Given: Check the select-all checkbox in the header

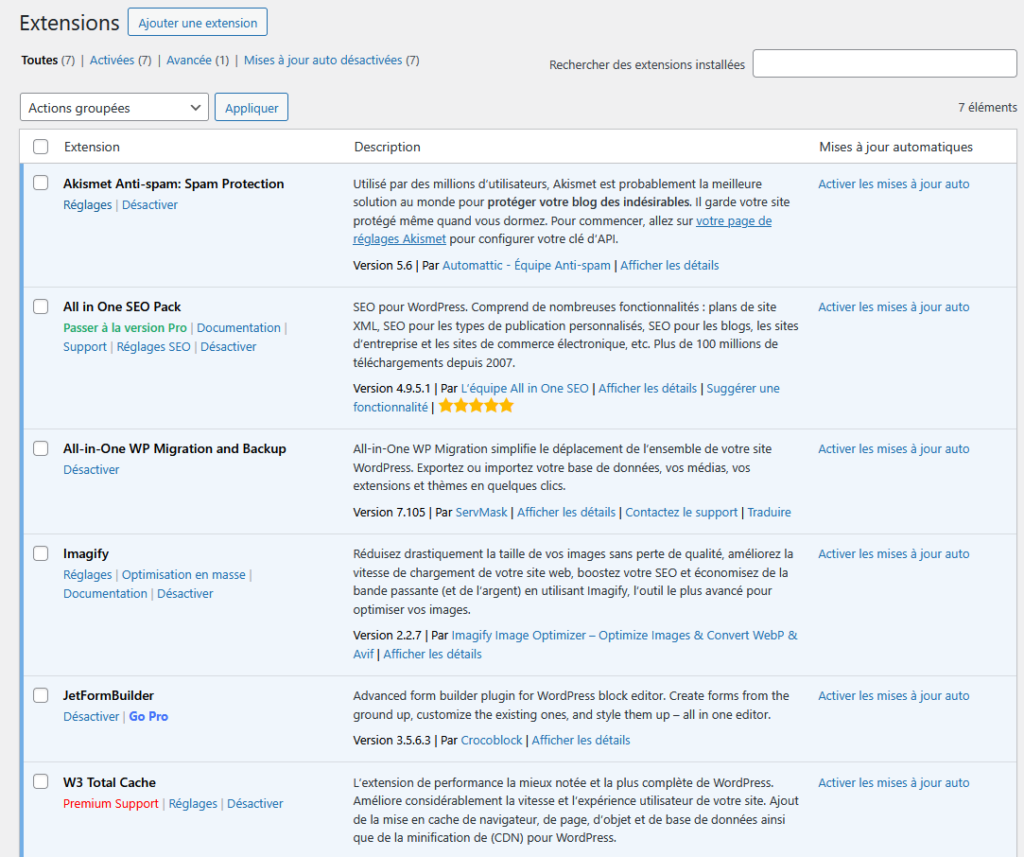Looking at the screenshot, I should [x=40, y=146].
